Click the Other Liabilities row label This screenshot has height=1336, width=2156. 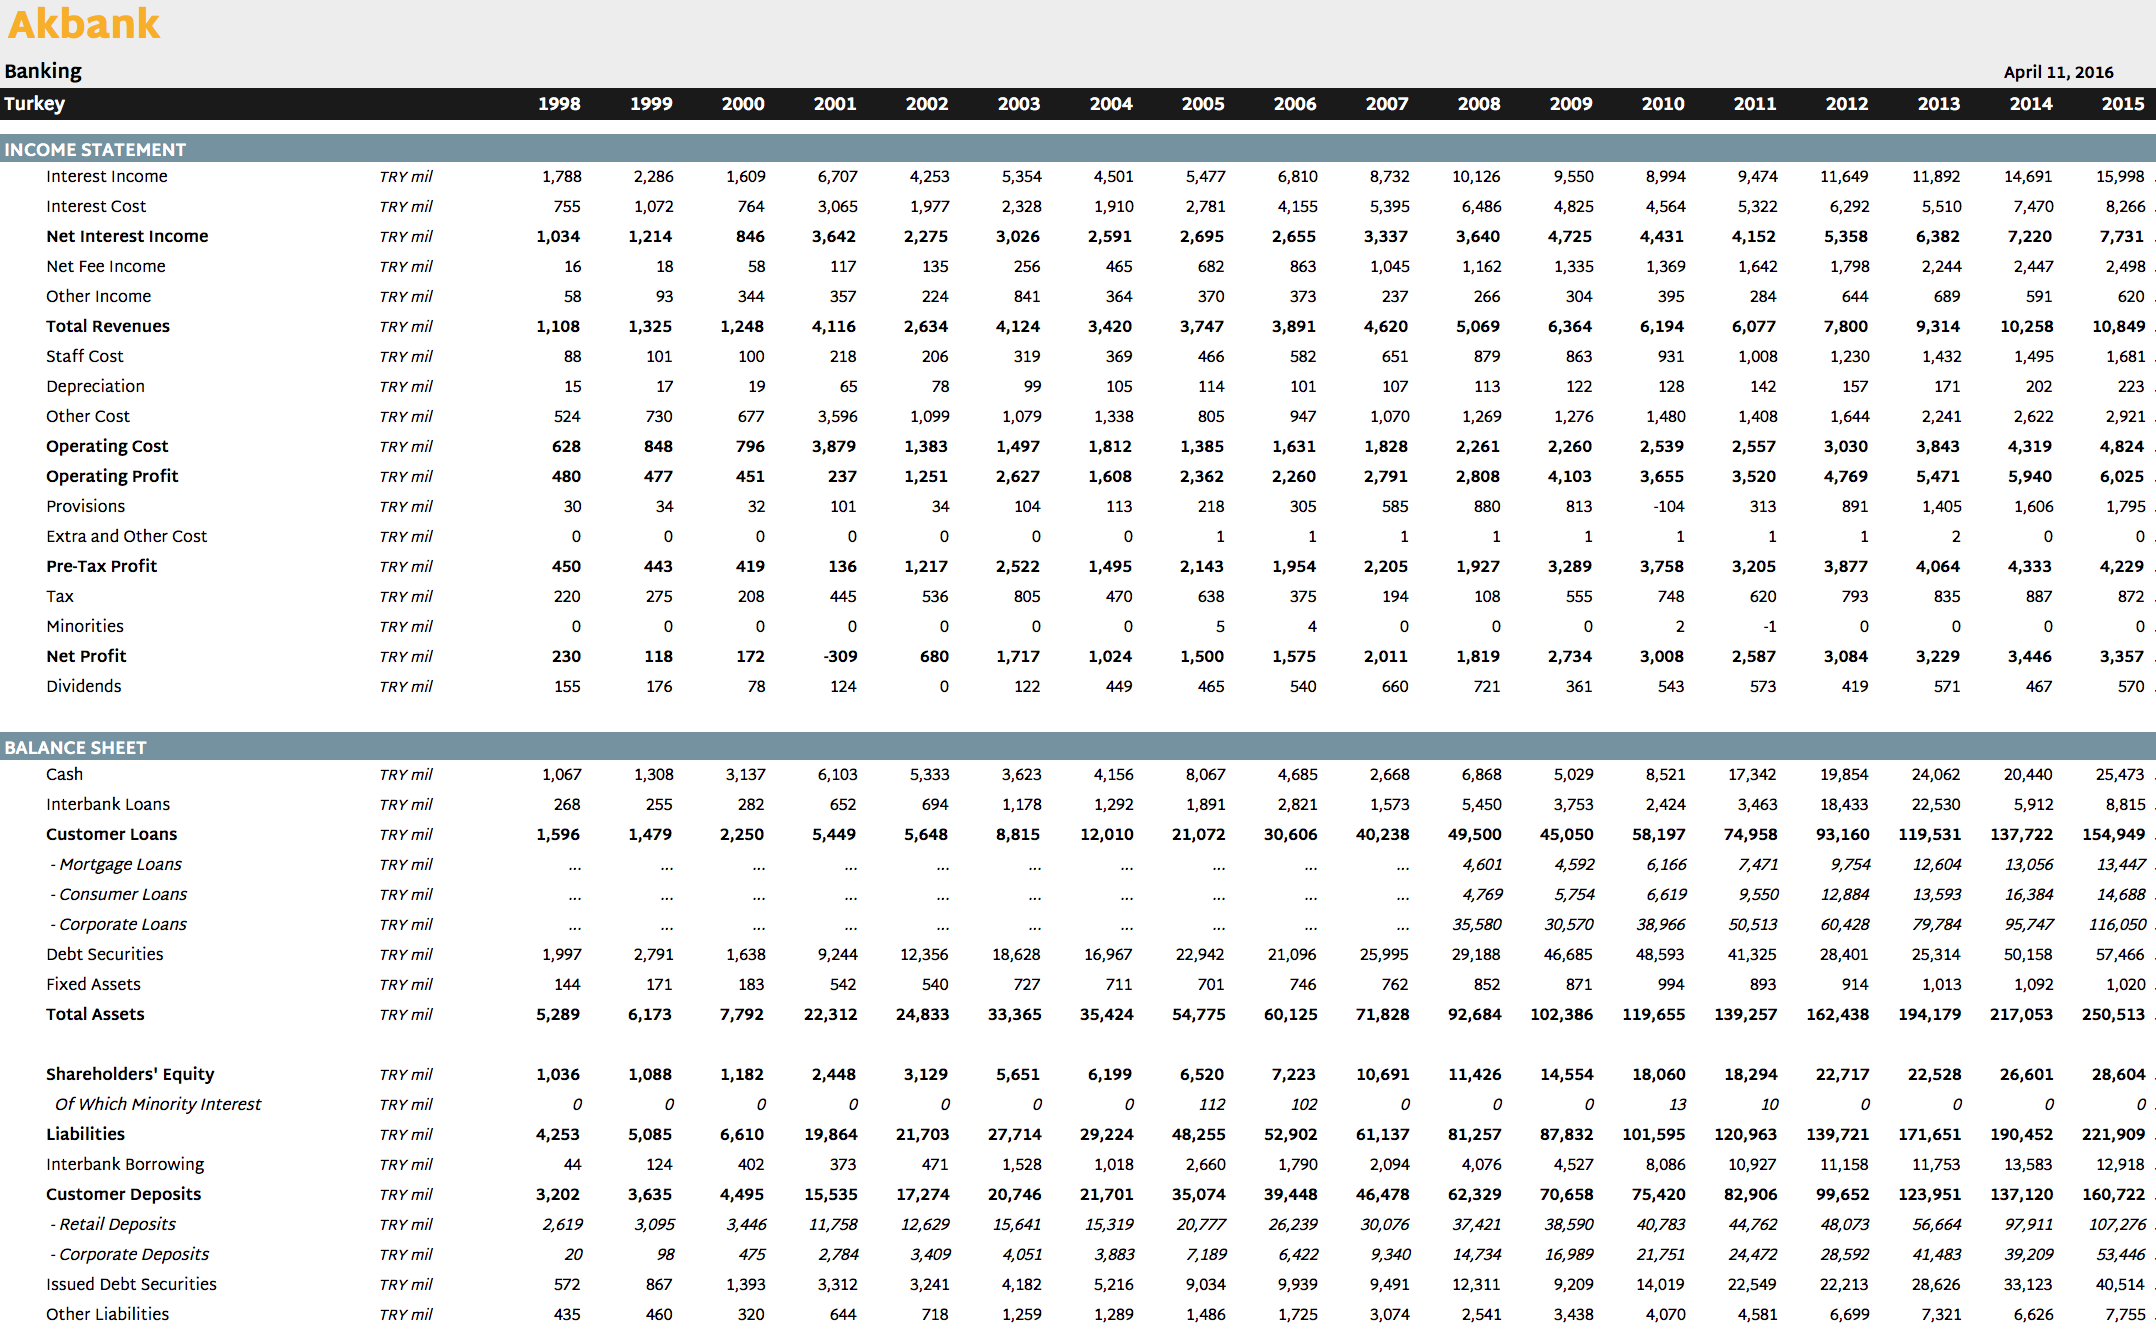coord(108,1314)
